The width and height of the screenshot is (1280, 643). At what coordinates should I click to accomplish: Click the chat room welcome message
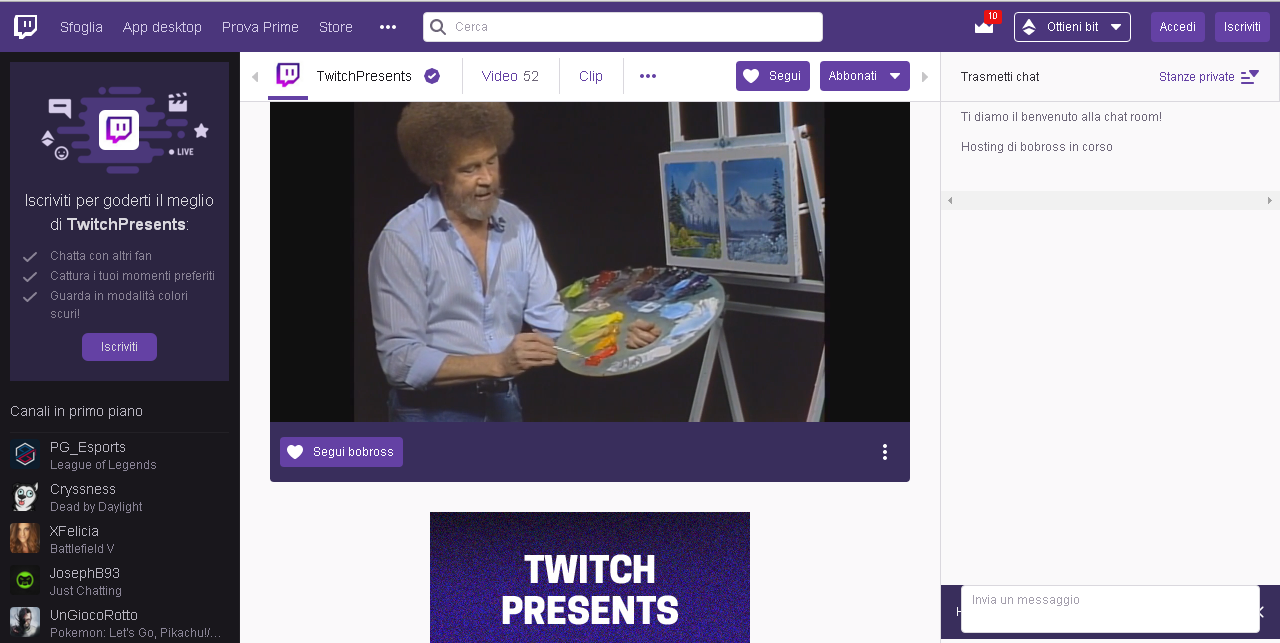point(1061,117)
